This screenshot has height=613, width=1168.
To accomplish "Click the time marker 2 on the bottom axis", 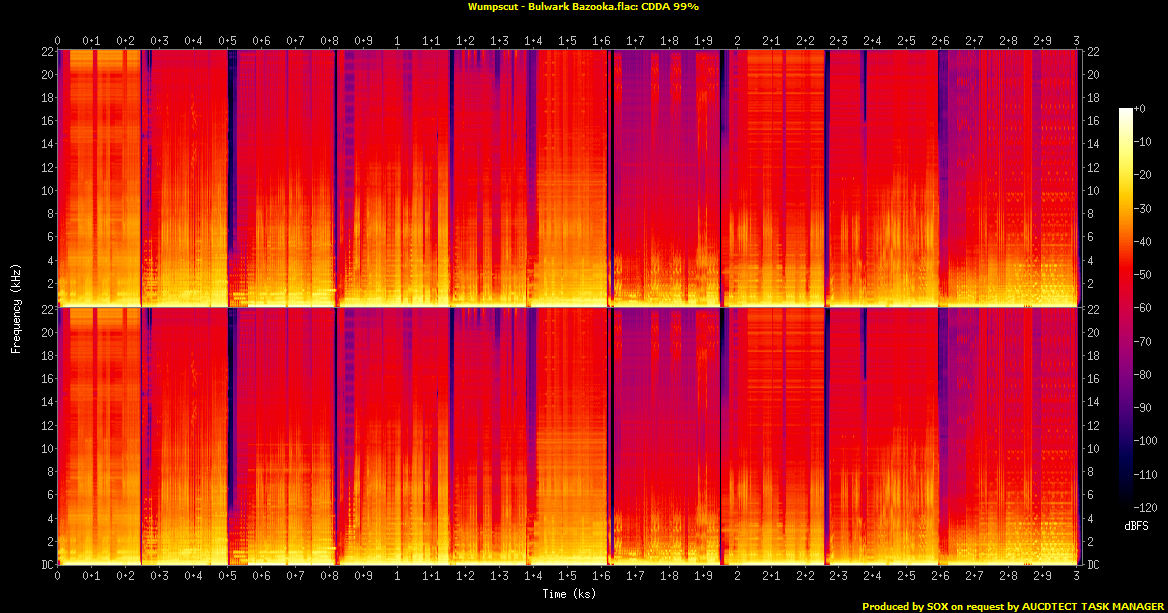I will click(737, 577).
